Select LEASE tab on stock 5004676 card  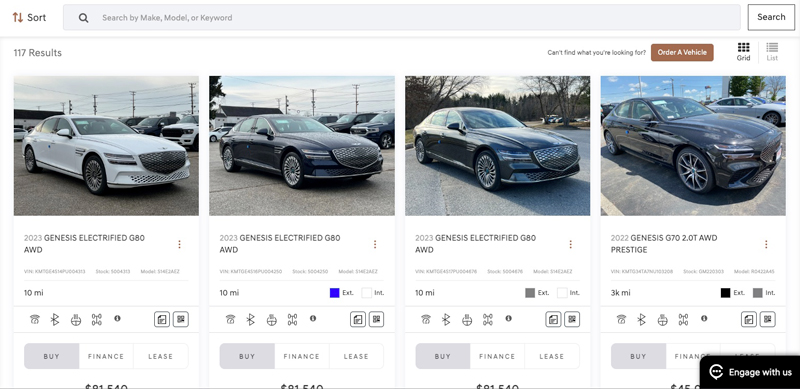[552, 356]
